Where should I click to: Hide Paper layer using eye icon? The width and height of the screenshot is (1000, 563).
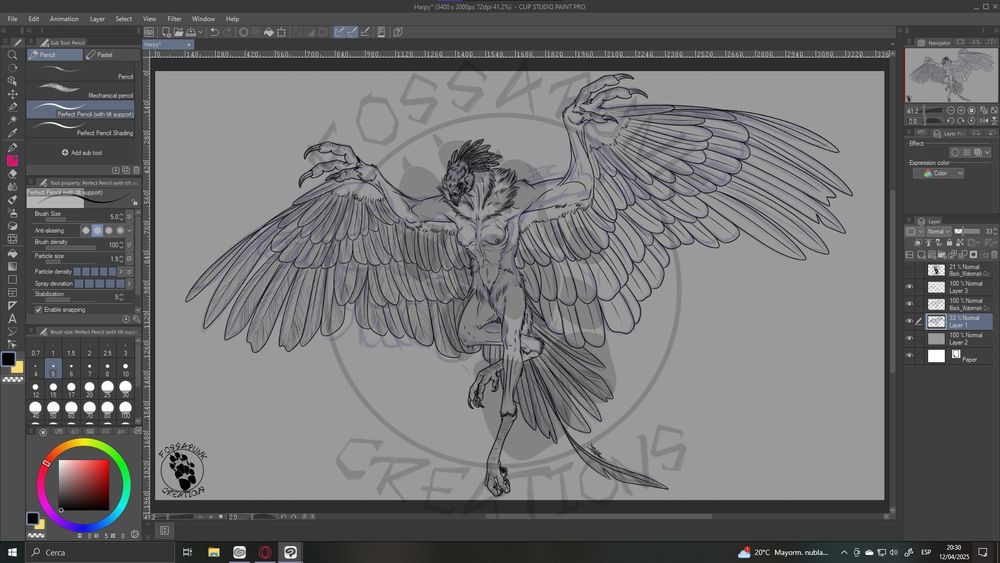tap(909, 356)
